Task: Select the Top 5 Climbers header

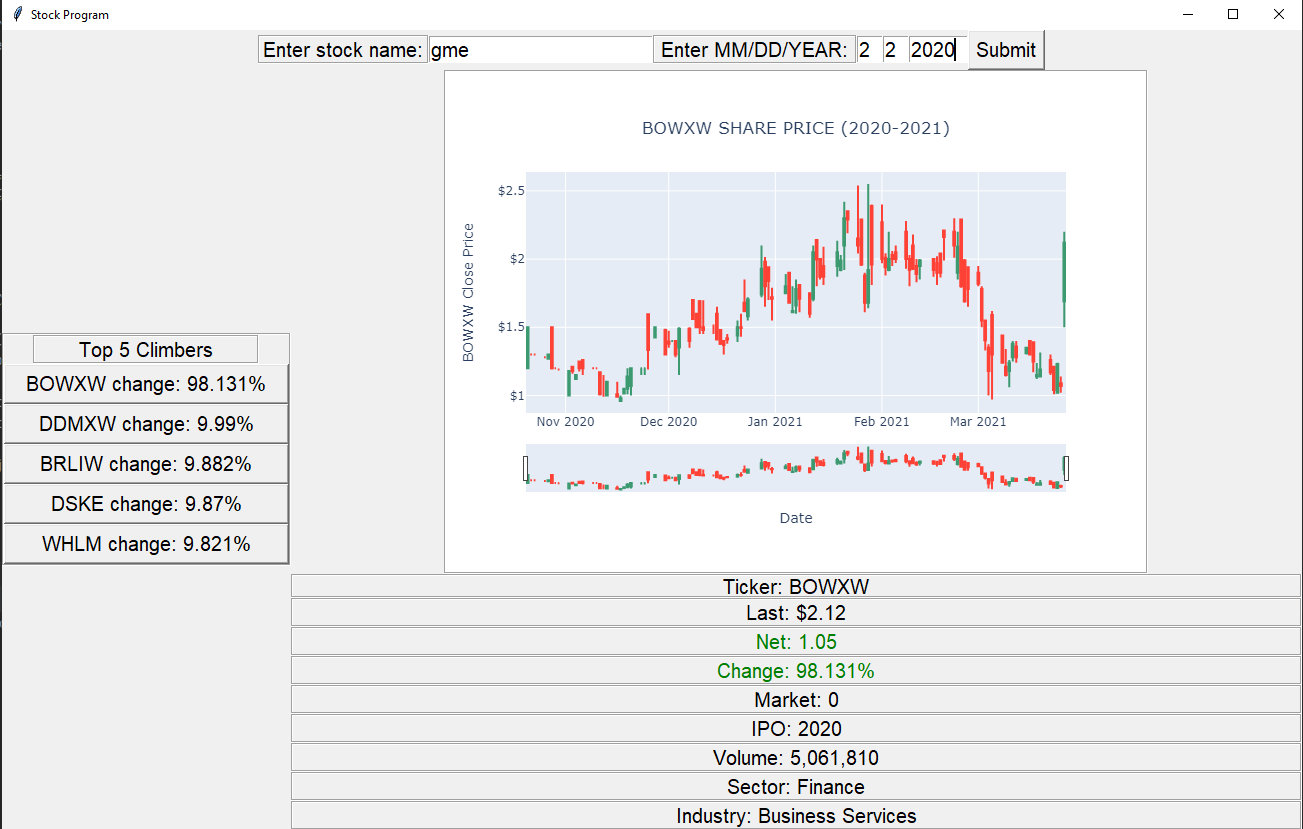Action: pyautogui.click(x=145, y=349)
